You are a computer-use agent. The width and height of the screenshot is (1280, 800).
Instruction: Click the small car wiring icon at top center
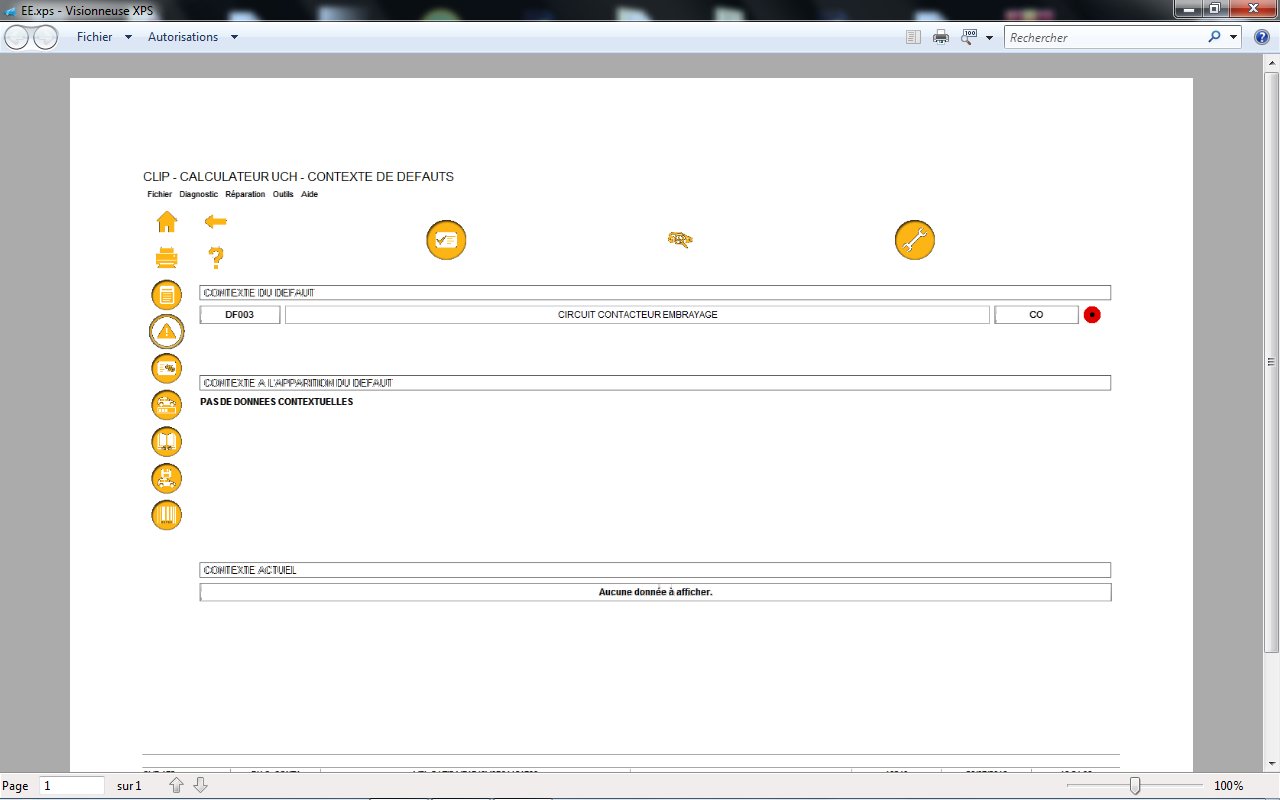[680, 239]
